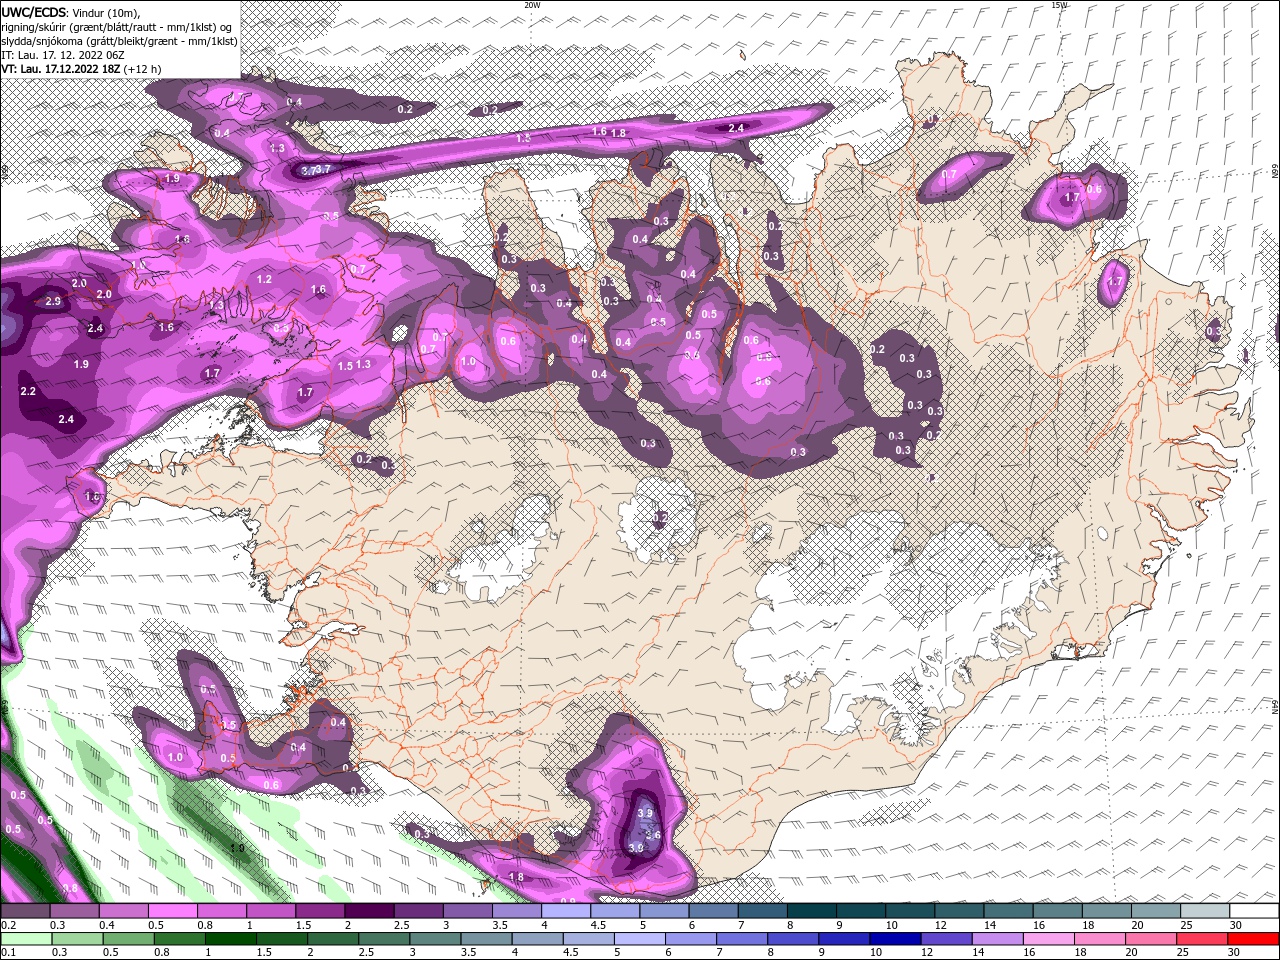Select darkest green rain swatch between 1 and 1.5
The height and width of the screenshot is (960, 1280).
(x=232, y=938)
